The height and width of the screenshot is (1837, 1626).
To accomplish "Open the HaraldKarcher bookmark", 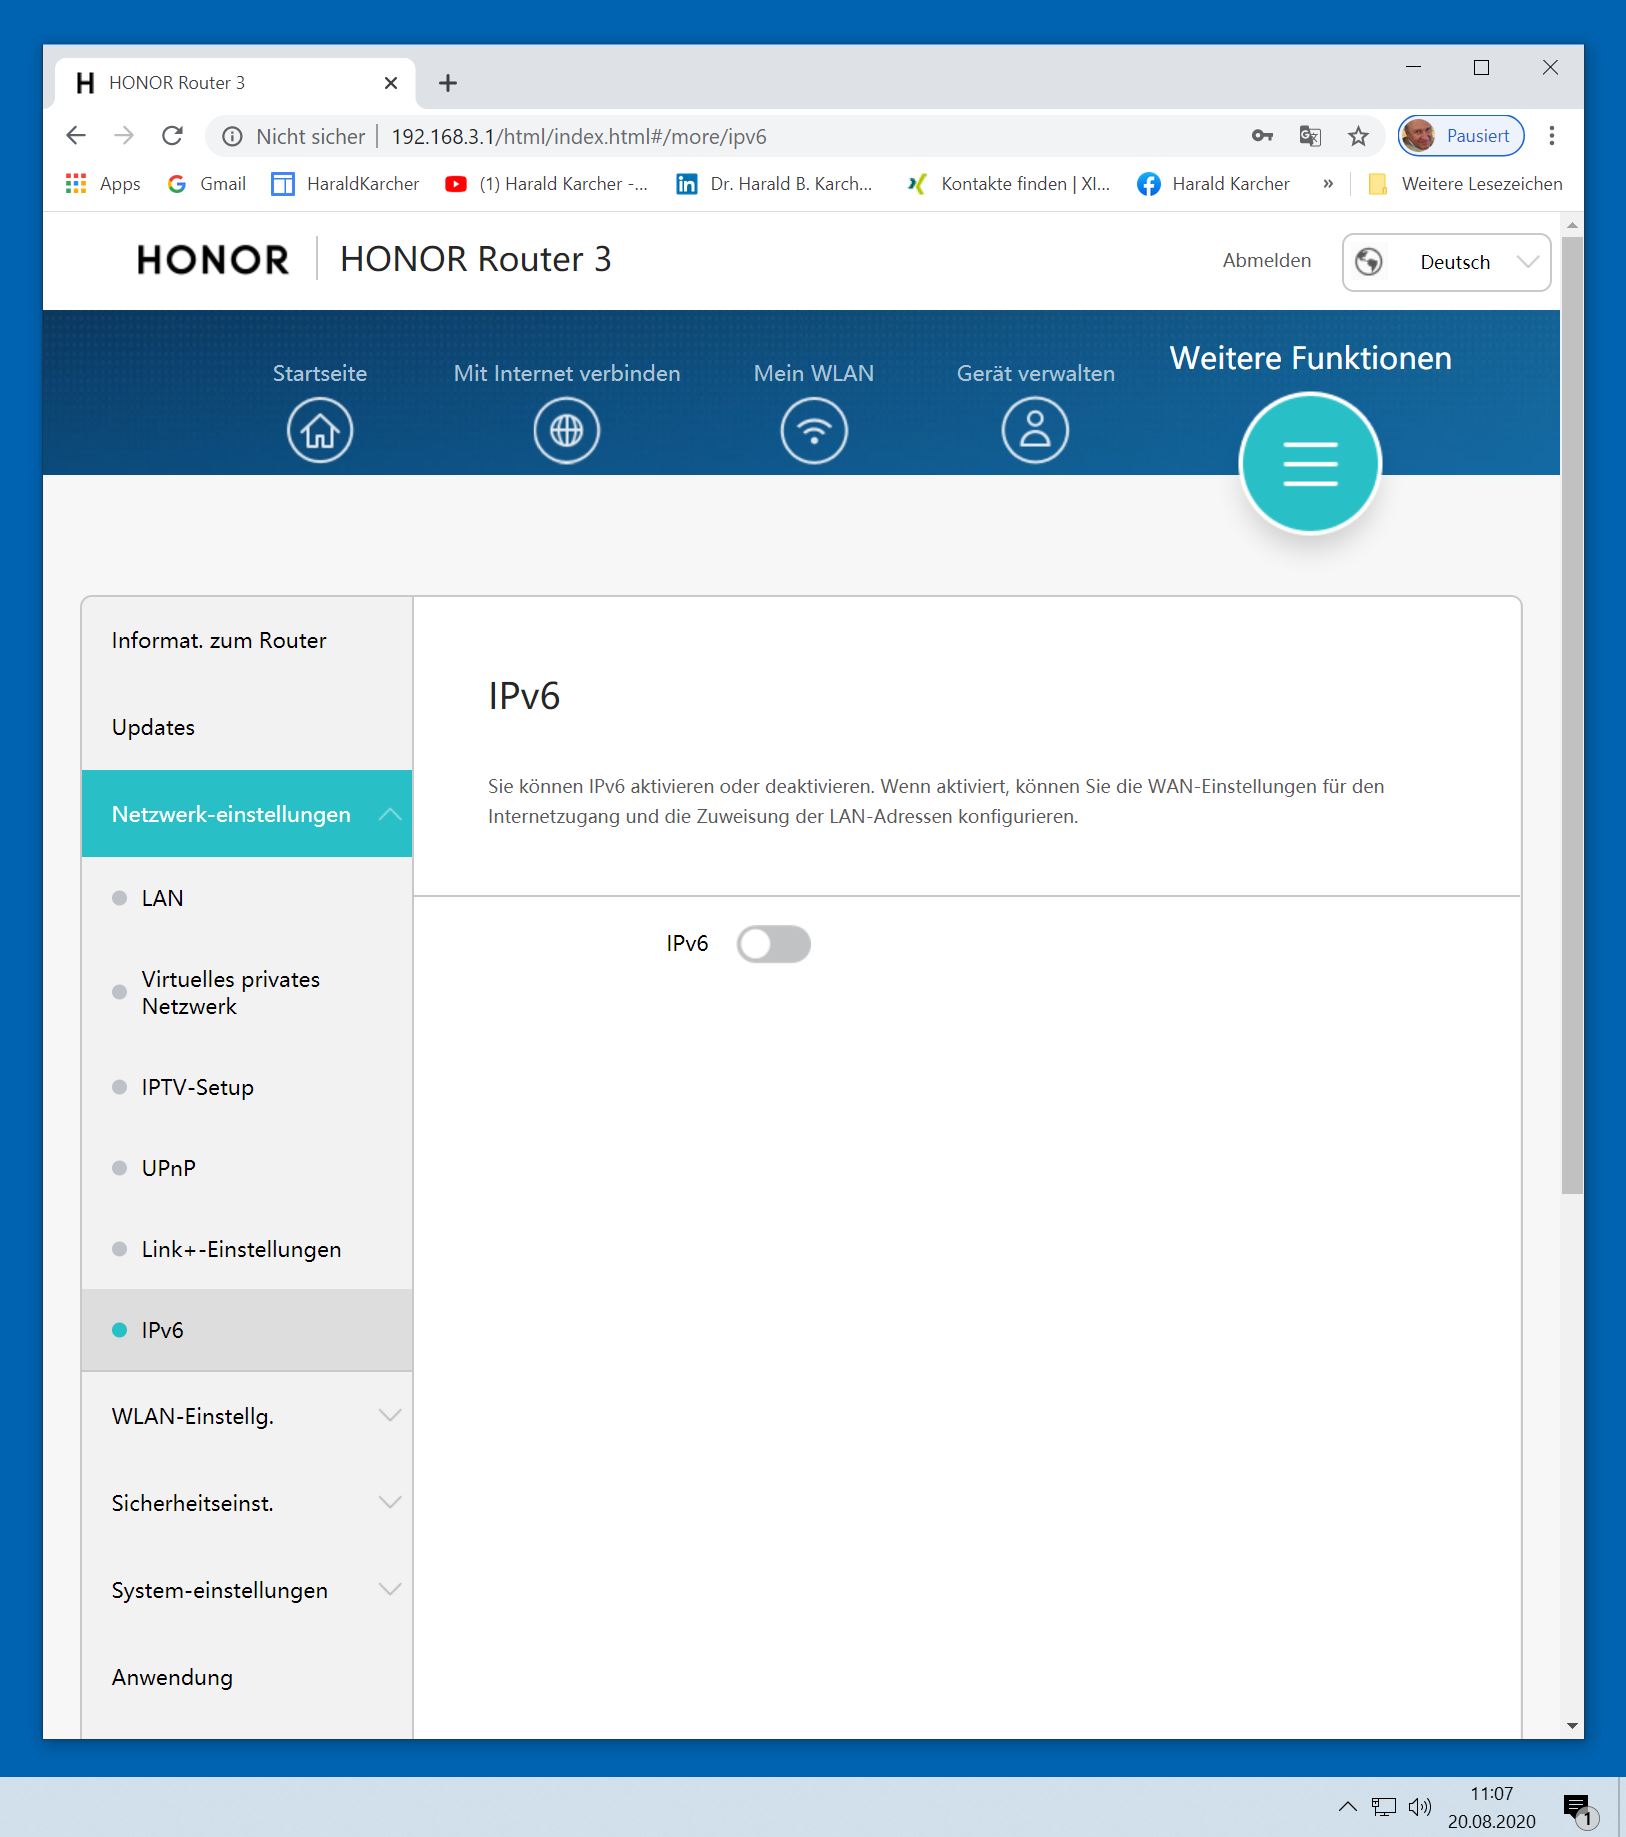I will [346, 184].
